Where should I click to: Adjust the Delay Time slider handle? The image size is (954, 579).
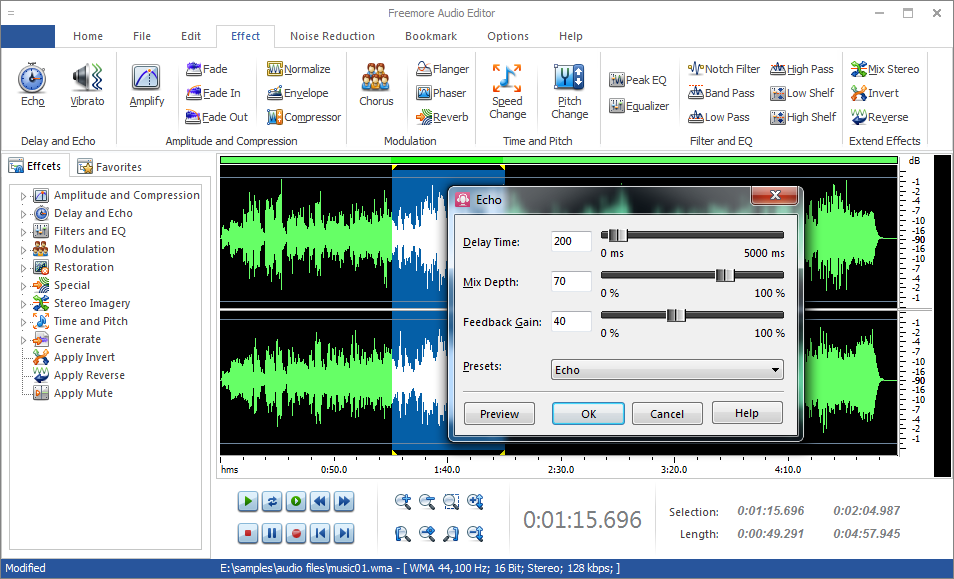(x=618, y=235)
